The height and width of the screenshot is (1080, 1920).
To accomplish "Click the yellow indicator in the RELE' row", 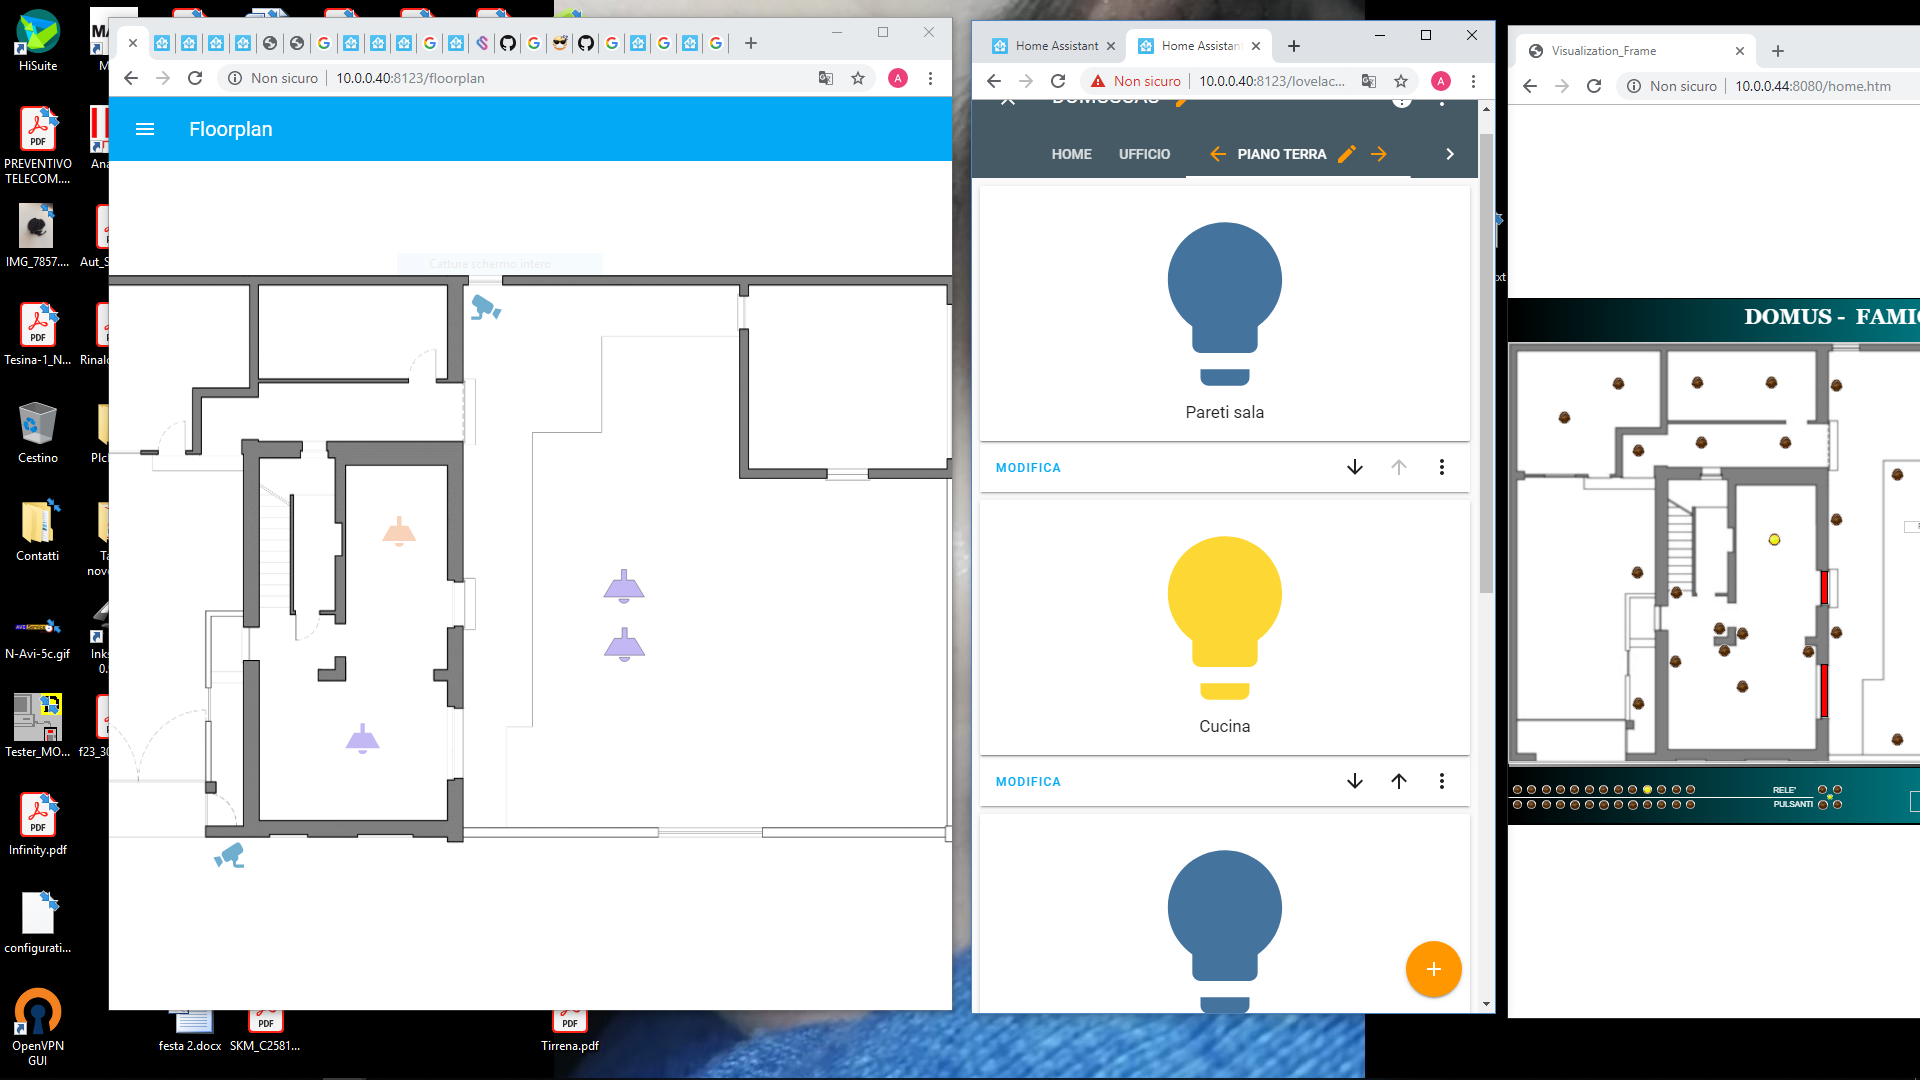I will pos(1646,789).
